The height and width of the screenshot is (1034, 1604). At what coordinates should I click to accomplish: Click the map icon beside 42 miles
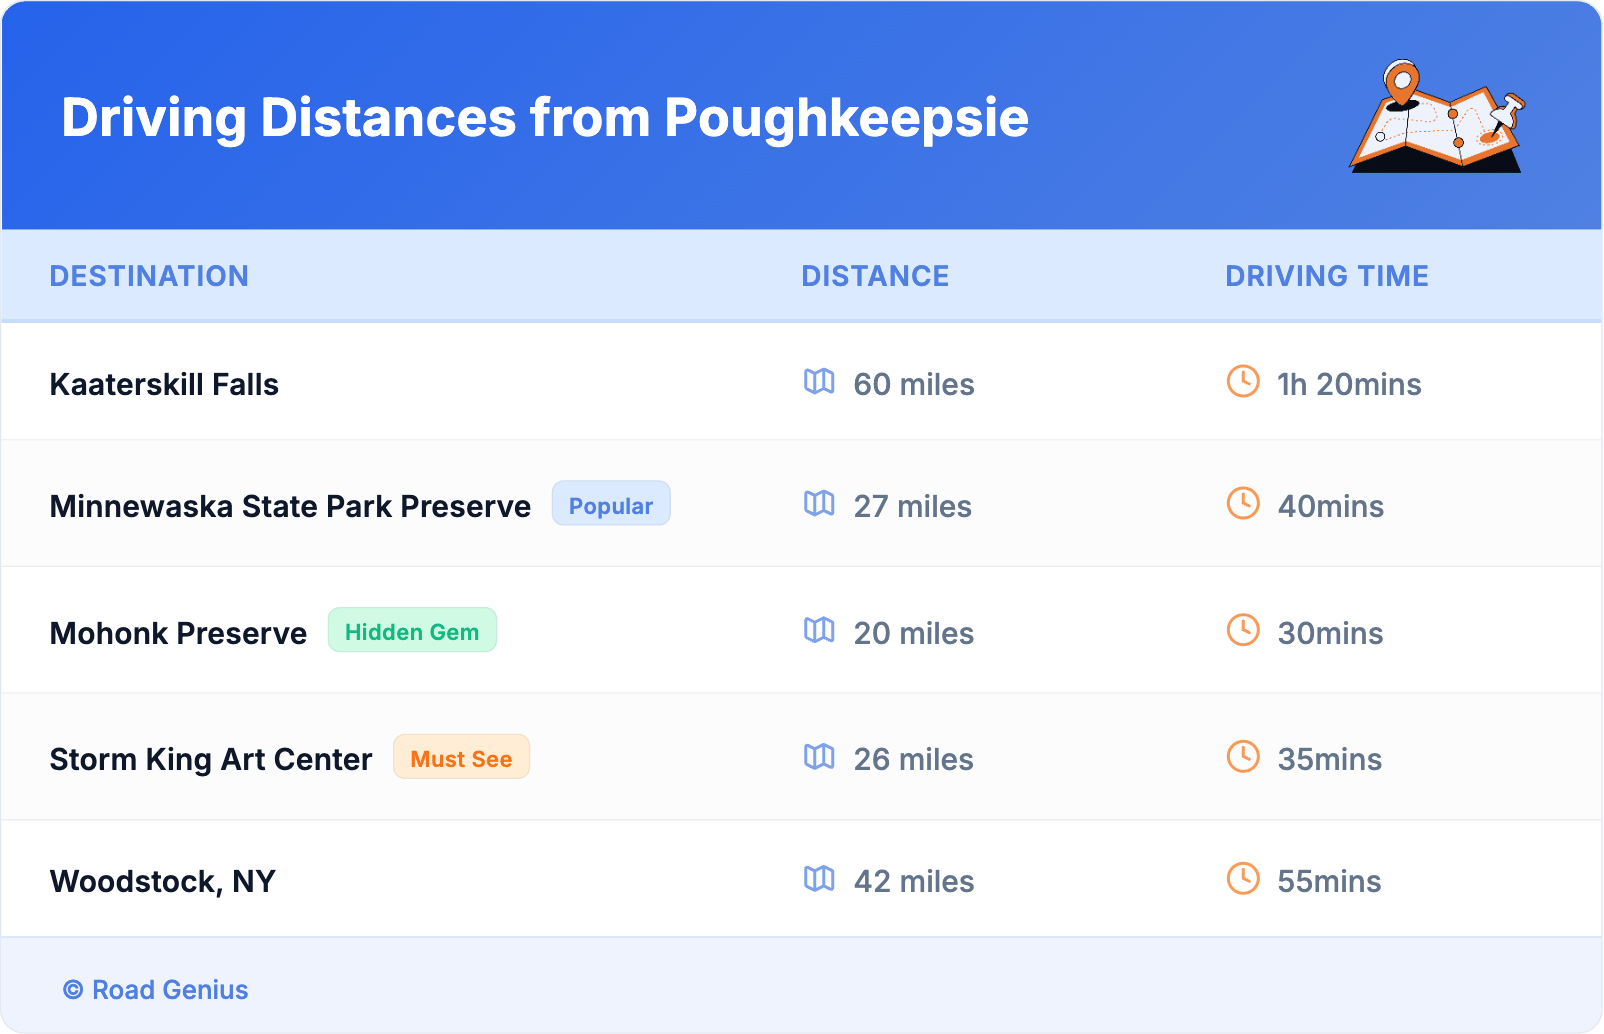819,879
